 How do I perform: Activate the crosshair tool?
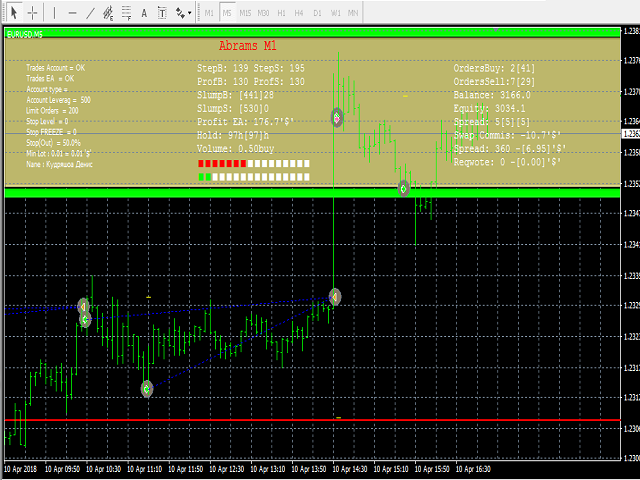coord(33,13)
